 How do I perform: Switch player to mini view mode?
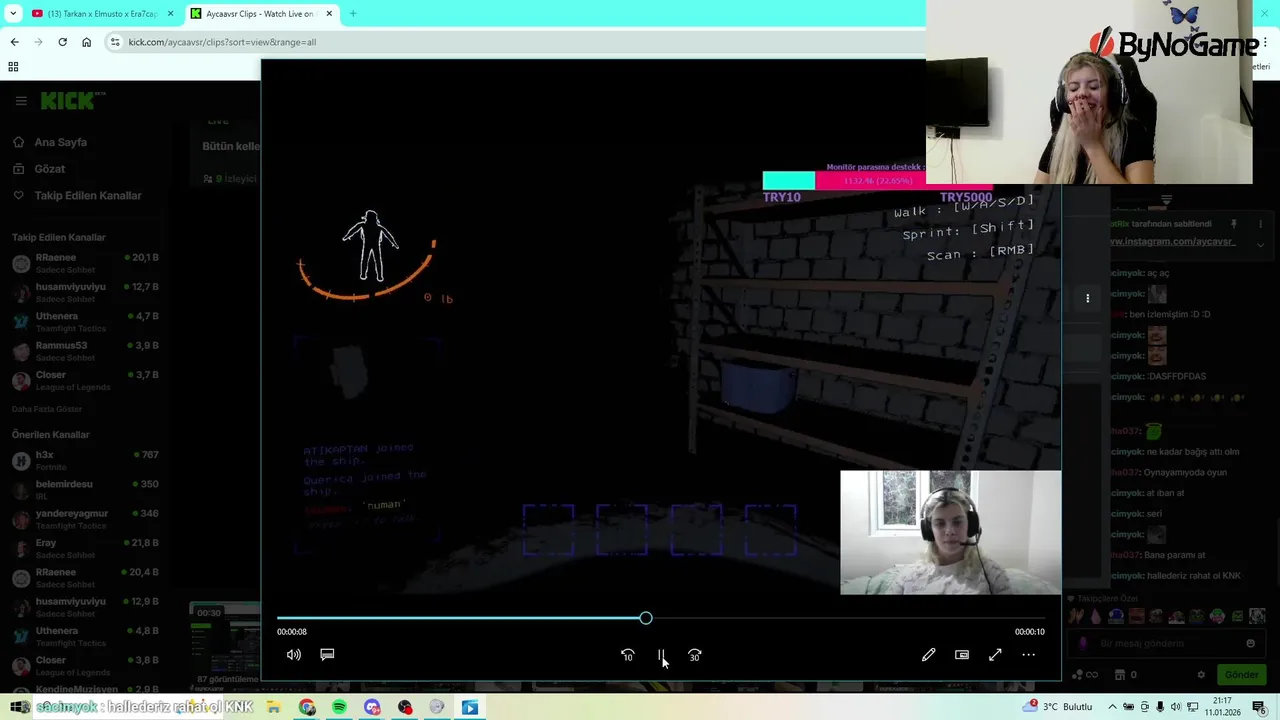(962, 655)
